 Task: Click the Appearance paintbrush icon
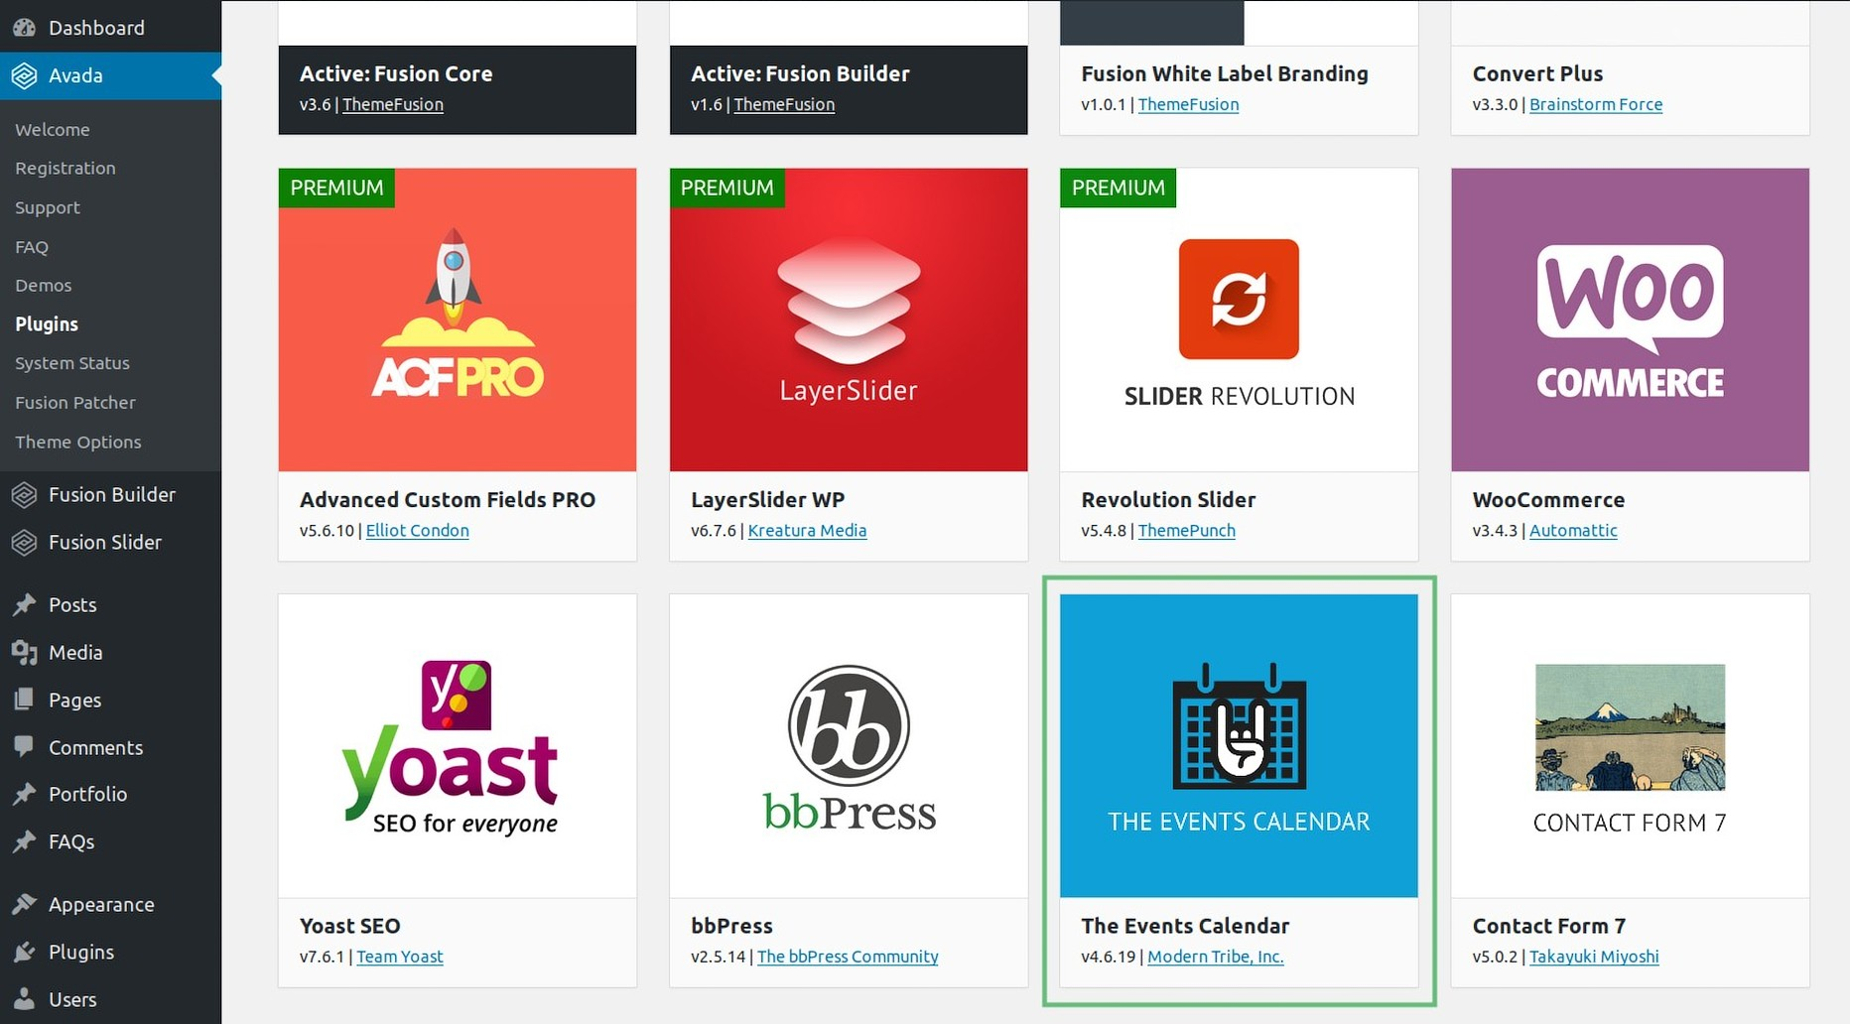pyautogui.click(x=24, y=904)
